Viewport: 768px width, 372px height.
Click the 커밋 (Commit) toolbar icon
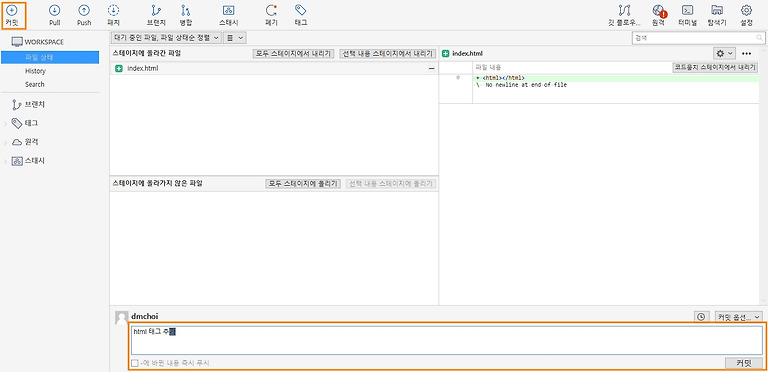12,15
